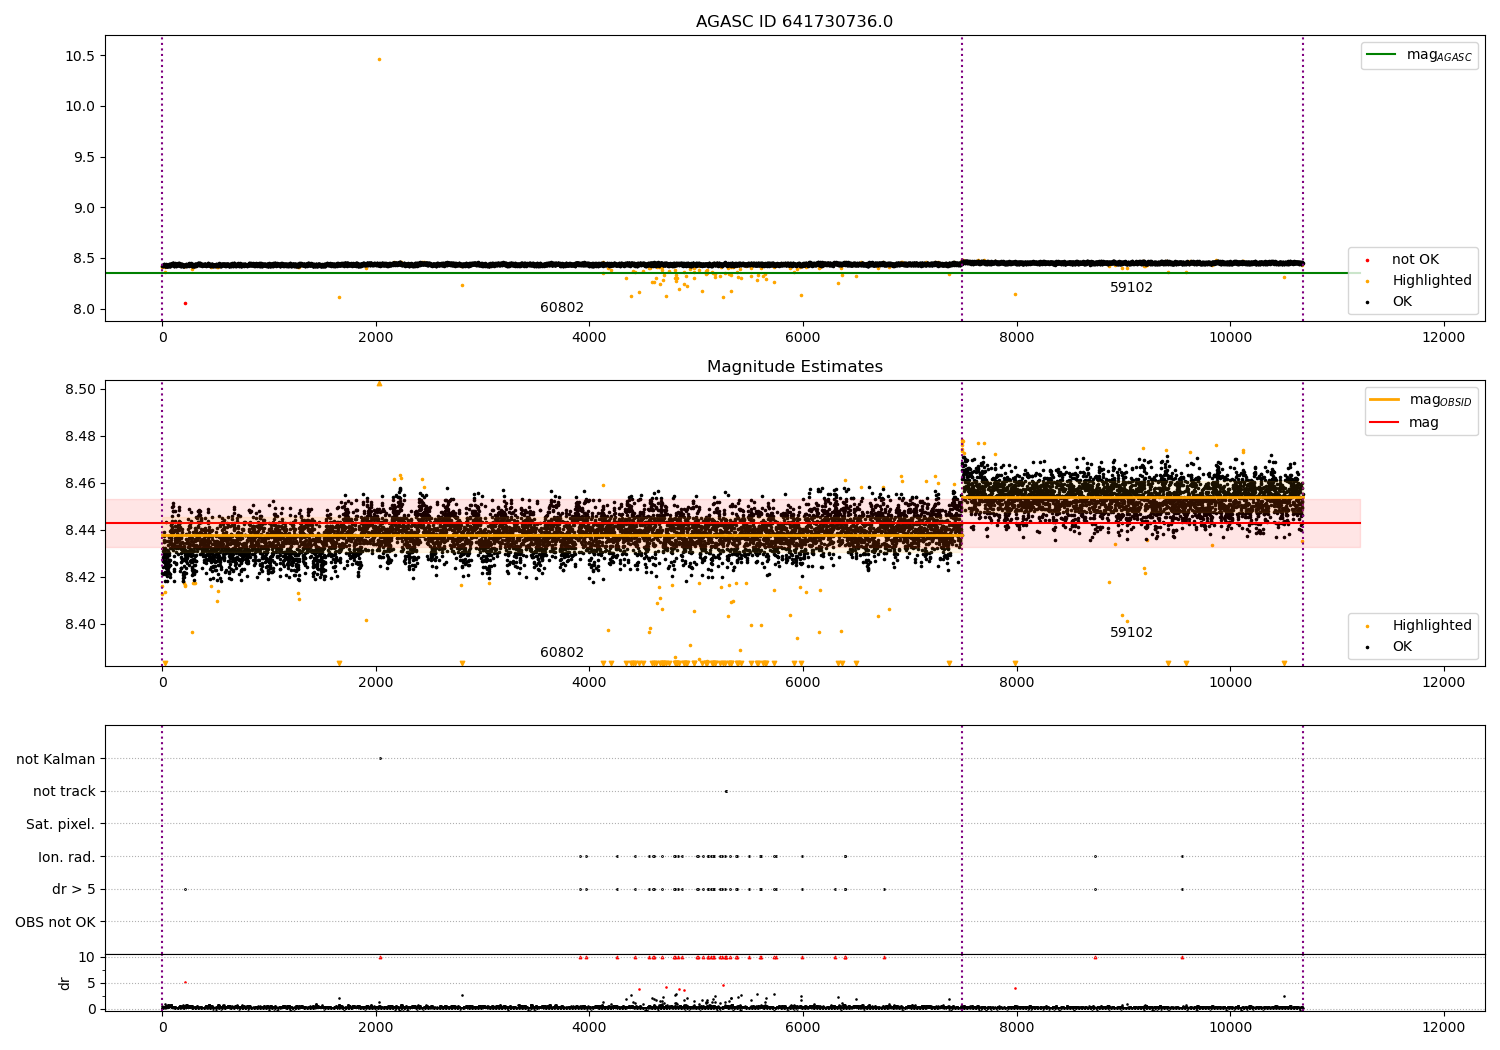
Task: Click the 'not track' row label
Action: [x=64, y=792]
